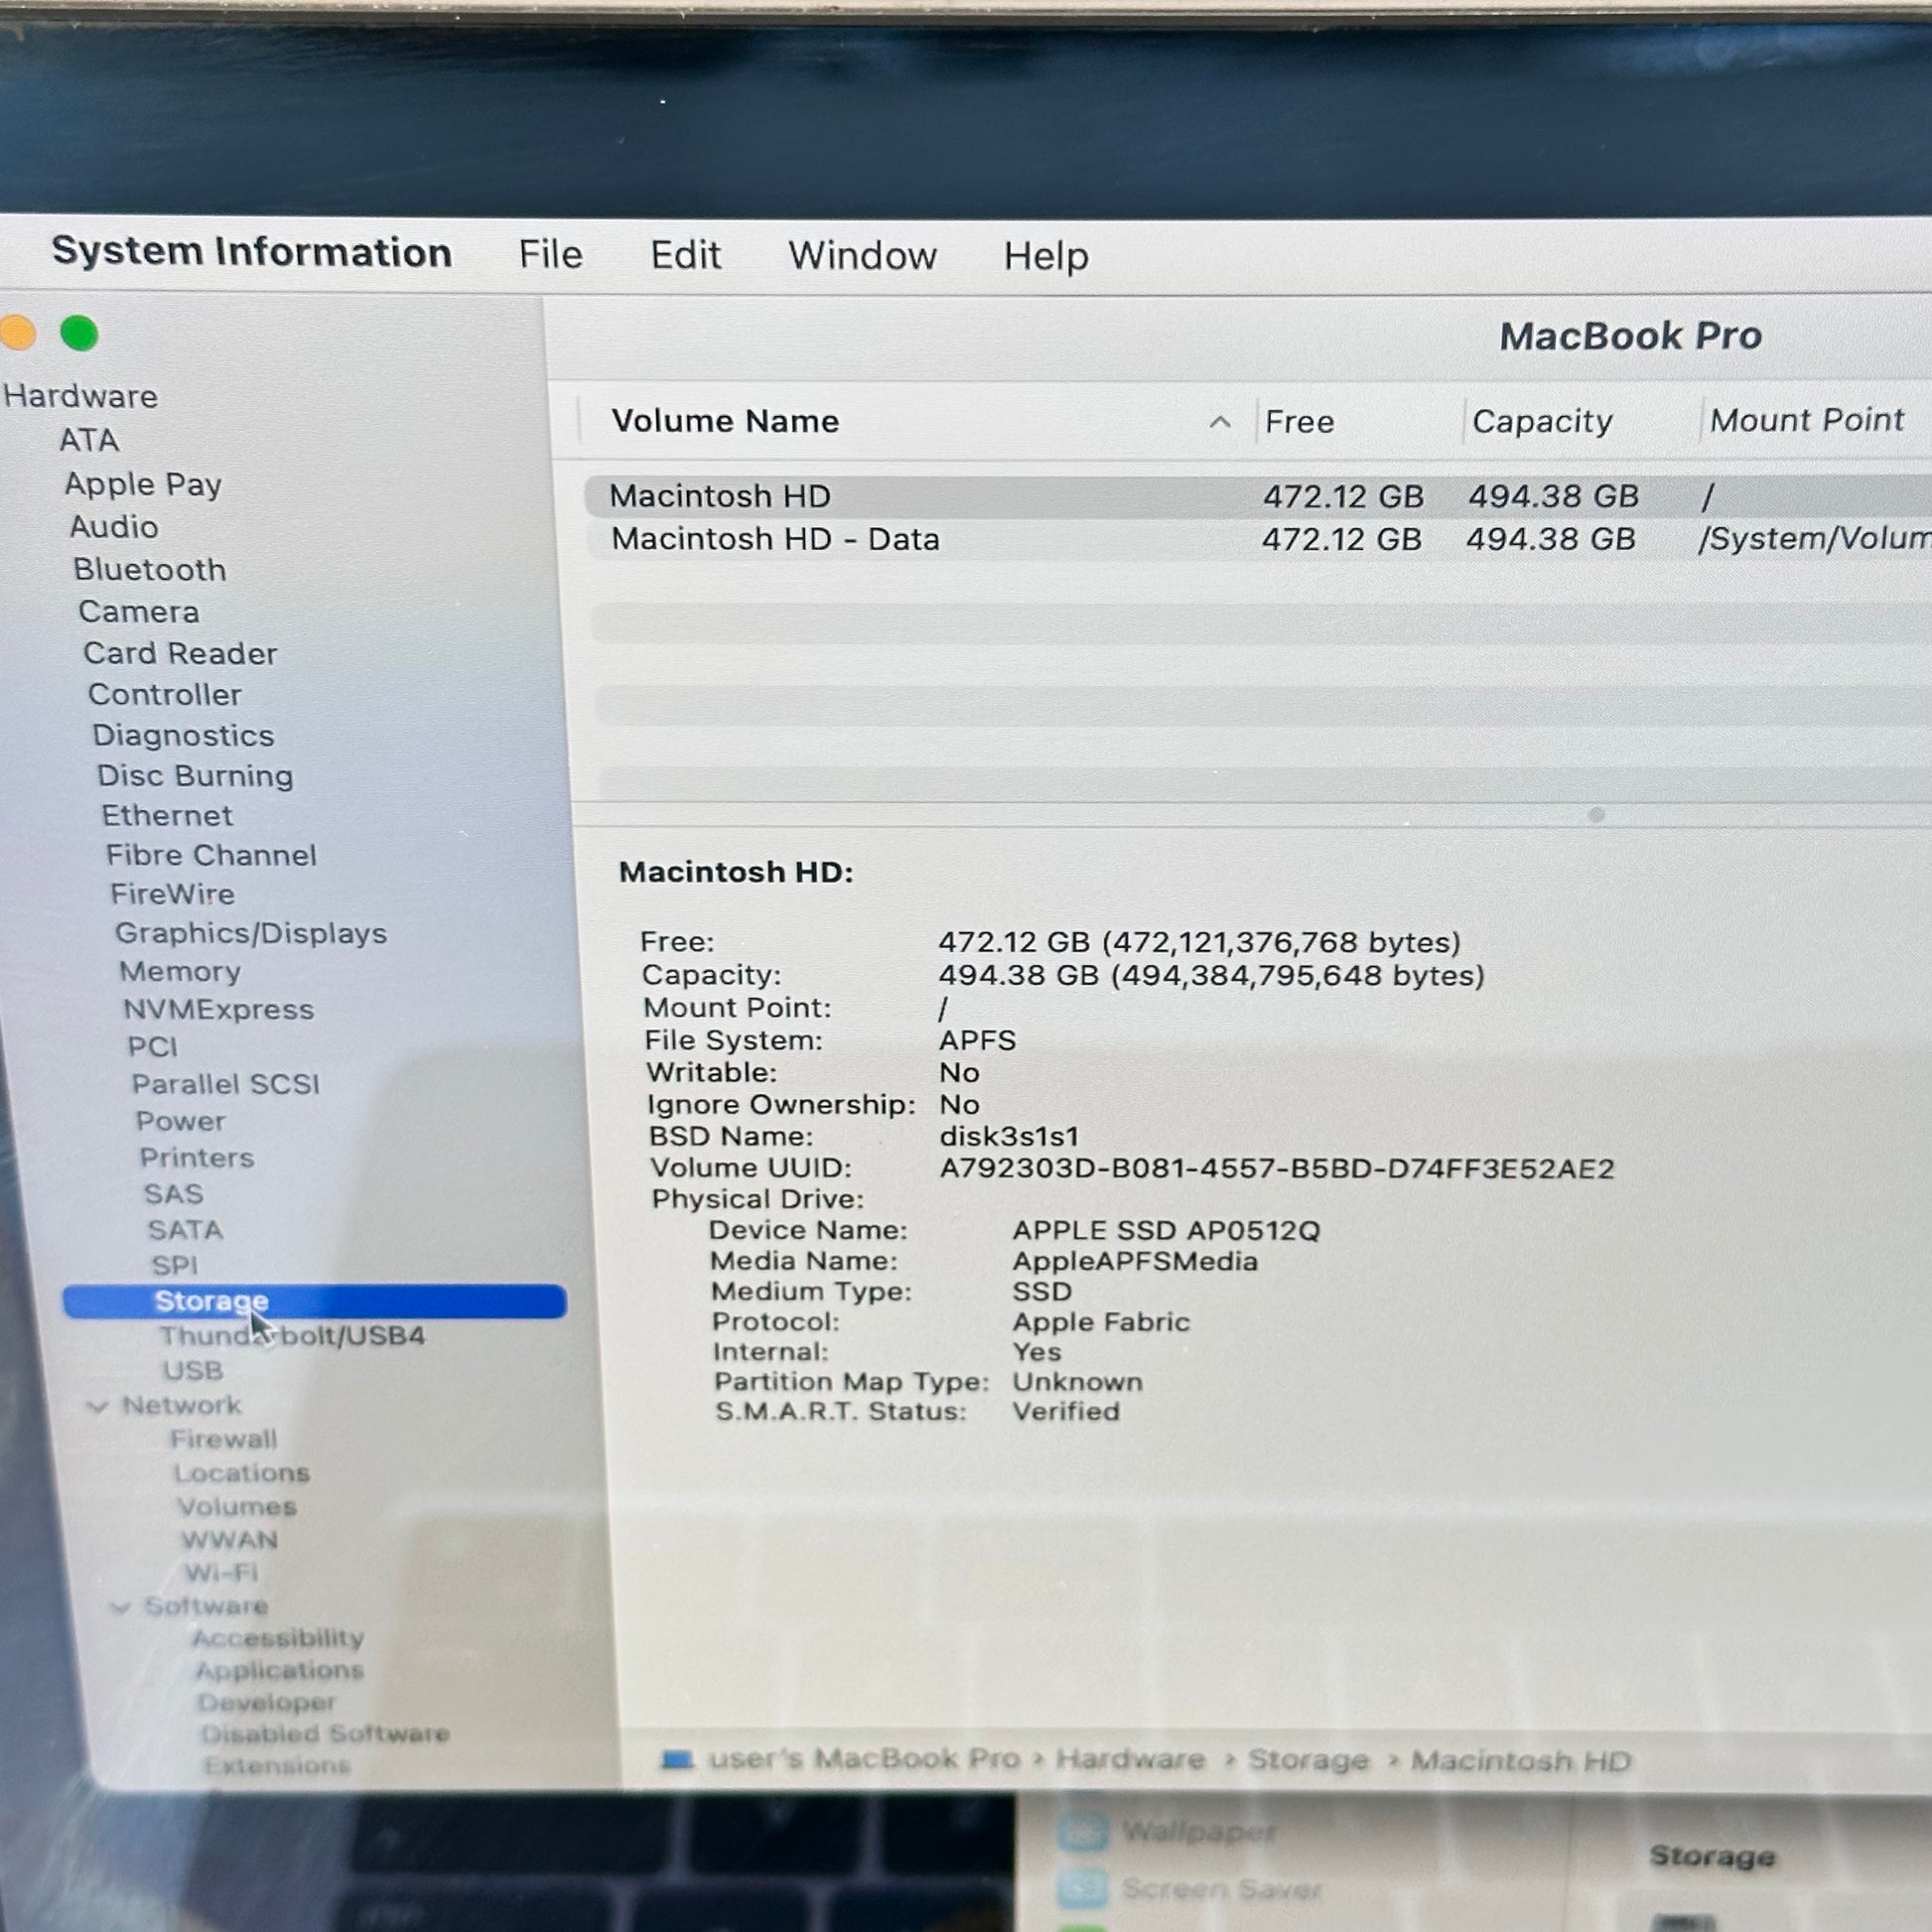Select Applications under Software

[x=280, y=1670]
